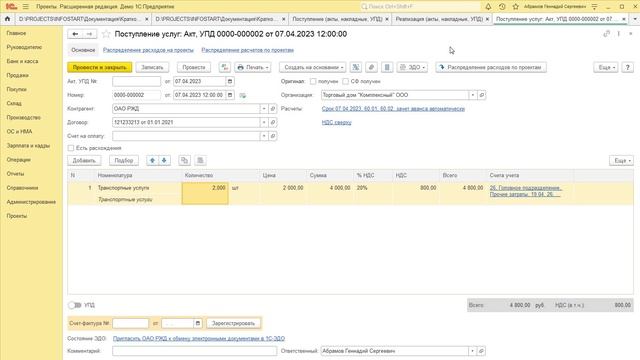Click into Комментарий input field

point(195,351)
